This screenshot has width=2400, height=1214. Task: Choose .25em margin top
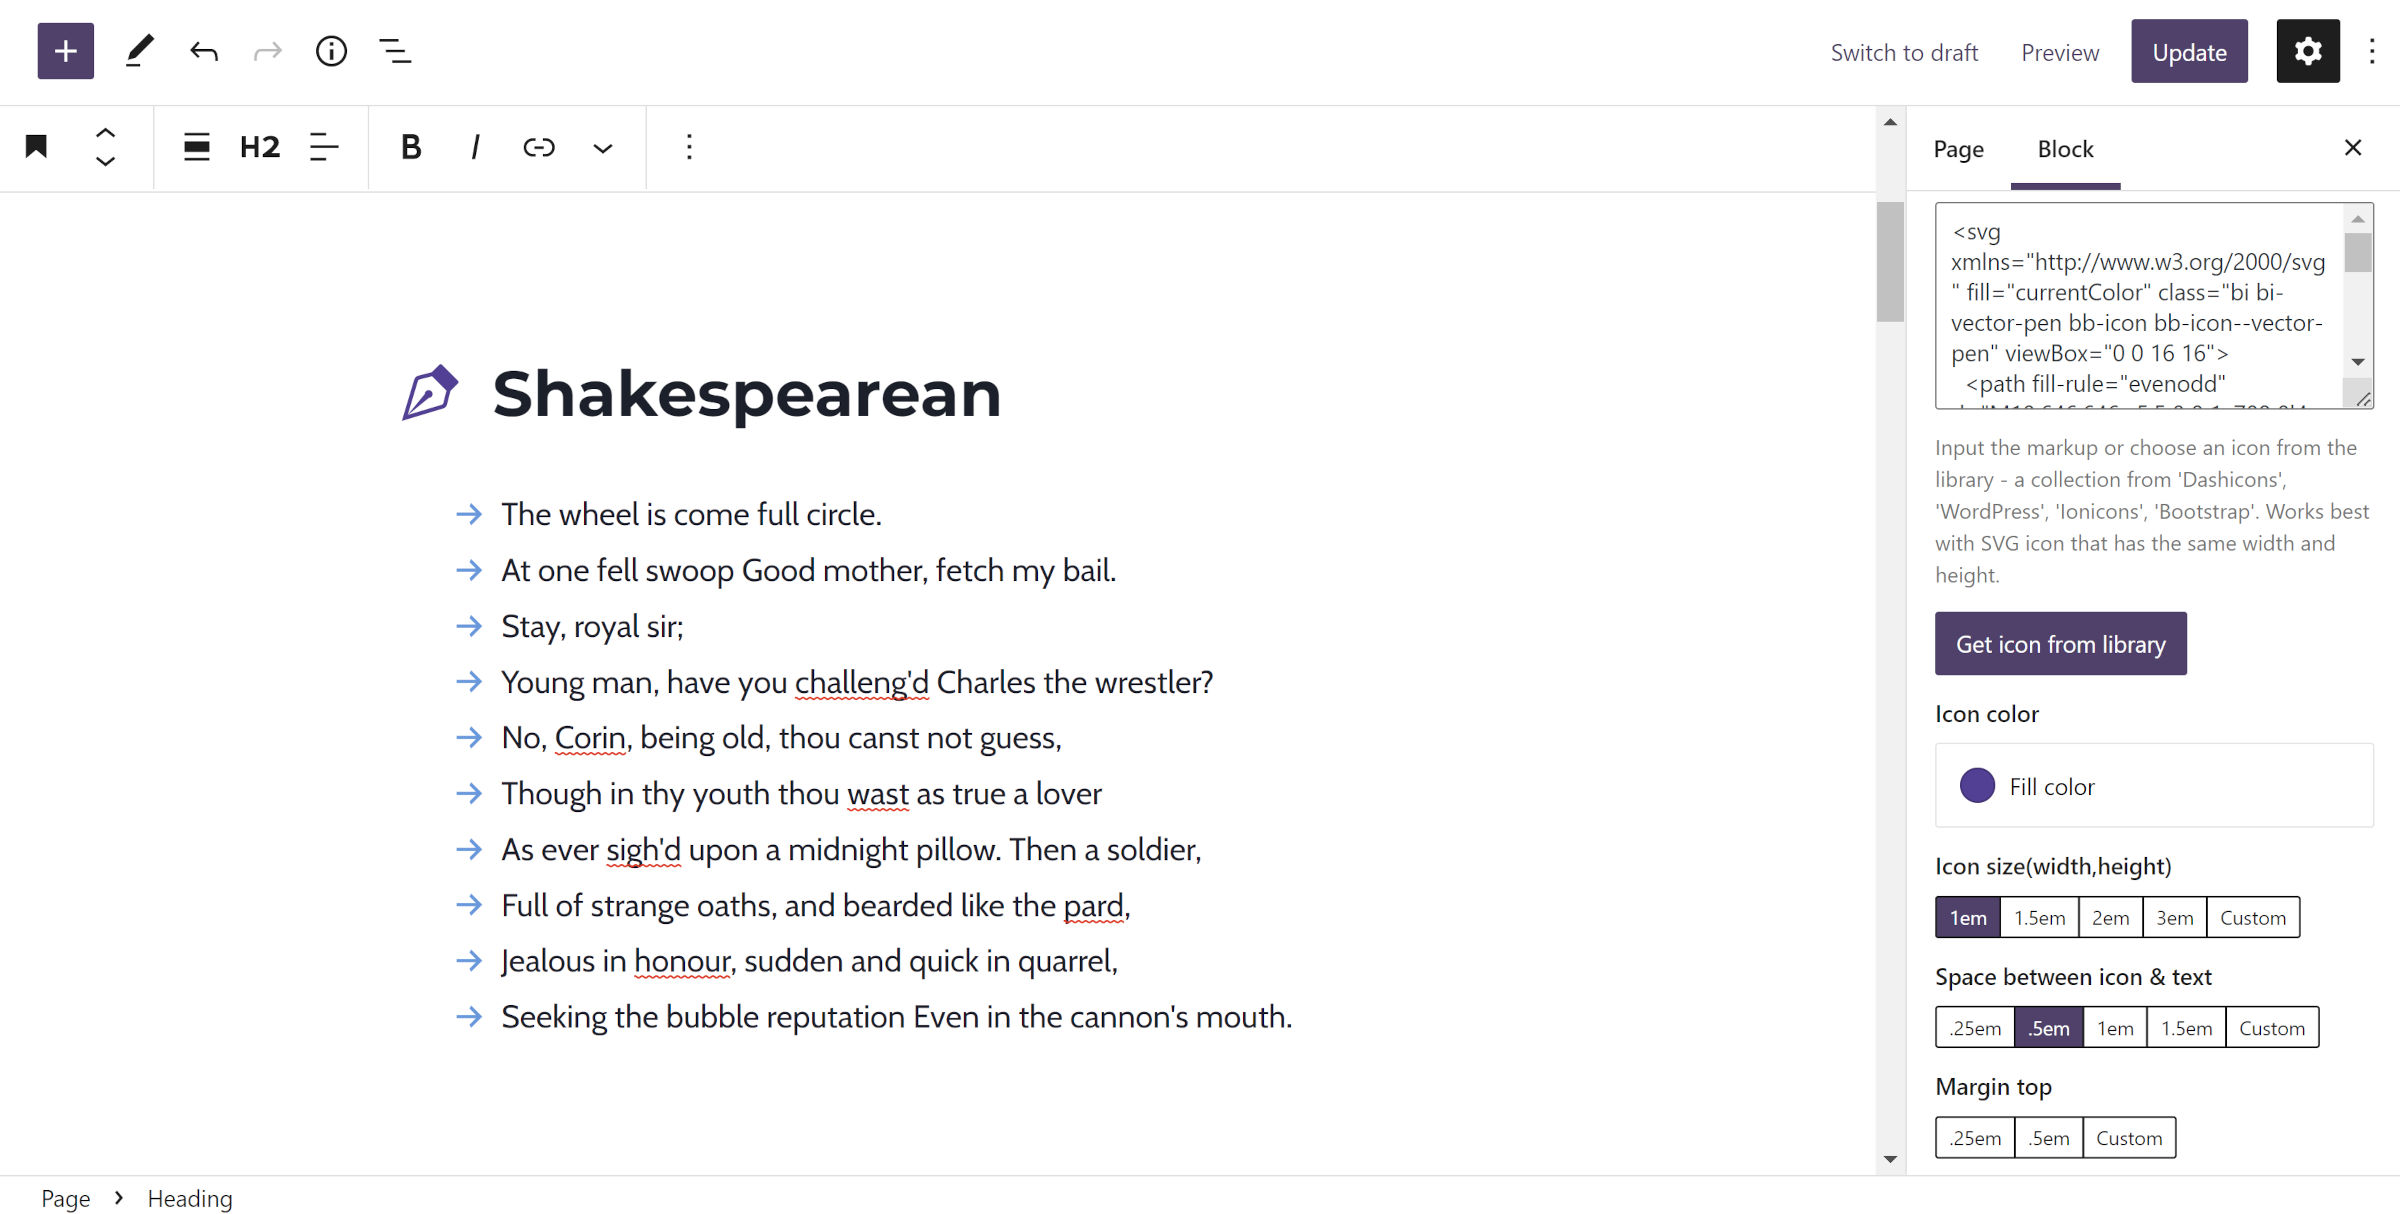point(1974,1137)
